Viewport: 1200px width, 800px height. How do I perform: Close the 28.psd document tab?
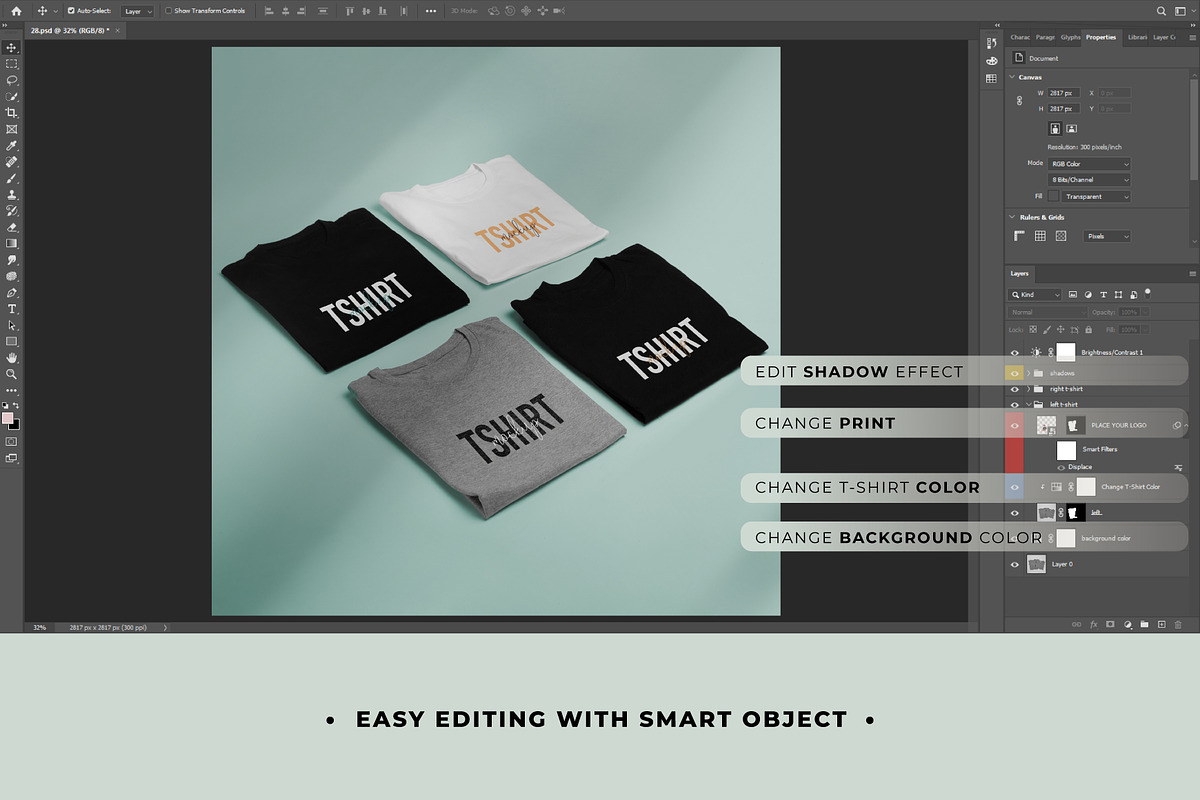click(117, 30)
